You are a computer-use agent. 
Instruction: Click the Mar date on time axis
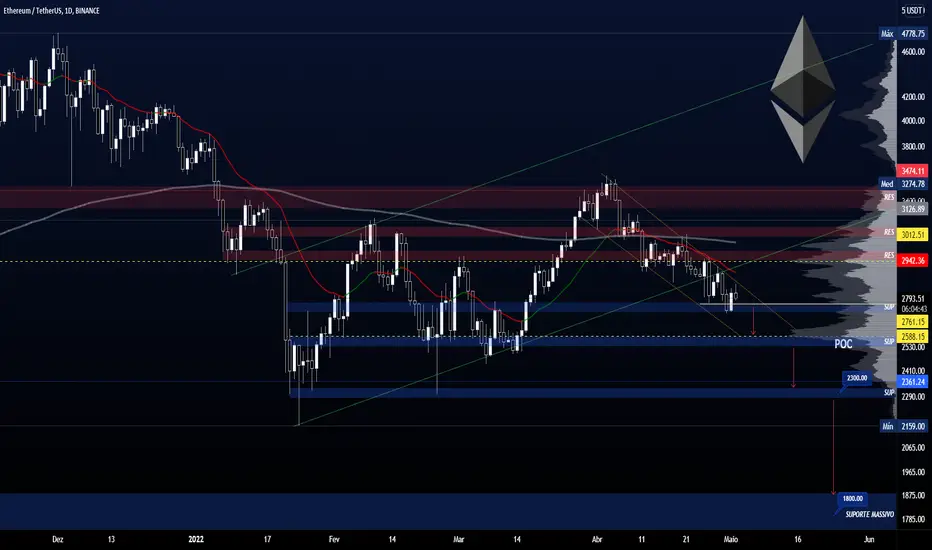458,539
